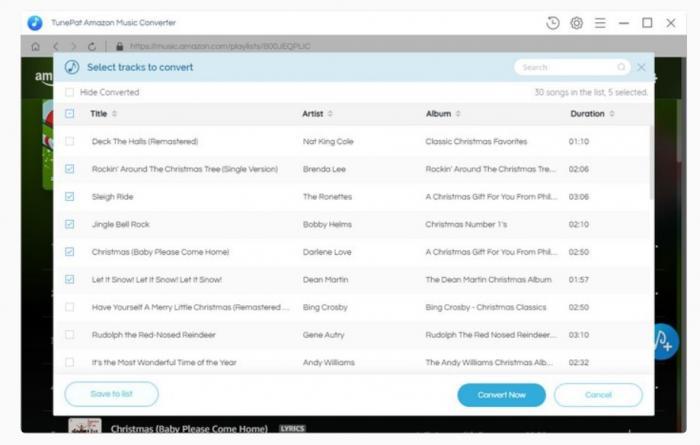The height and width of the screenshot is (445, 700).
Task: Enable the Hide Converted checkbox
Action: pos(69,92)
